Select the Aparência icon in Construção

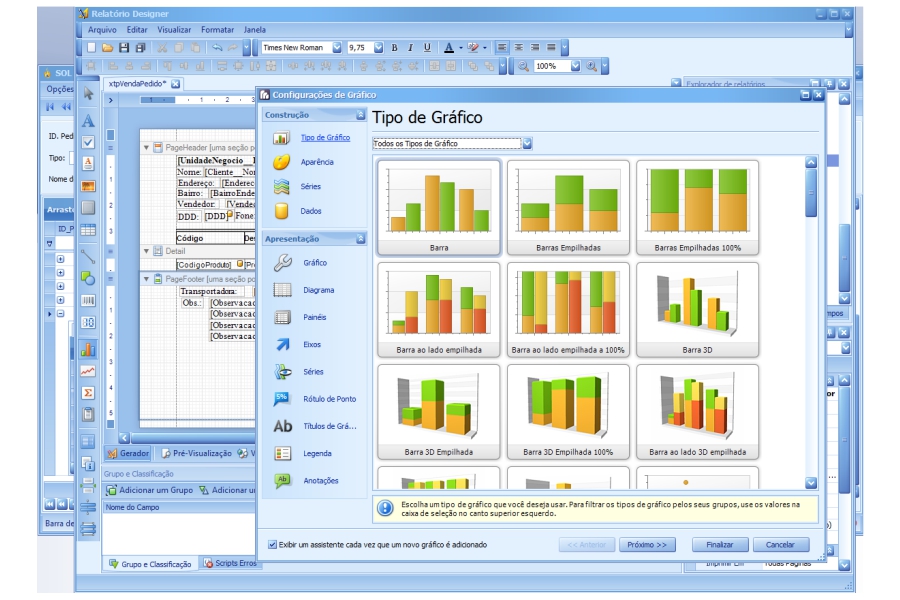[x=282, y=162]
